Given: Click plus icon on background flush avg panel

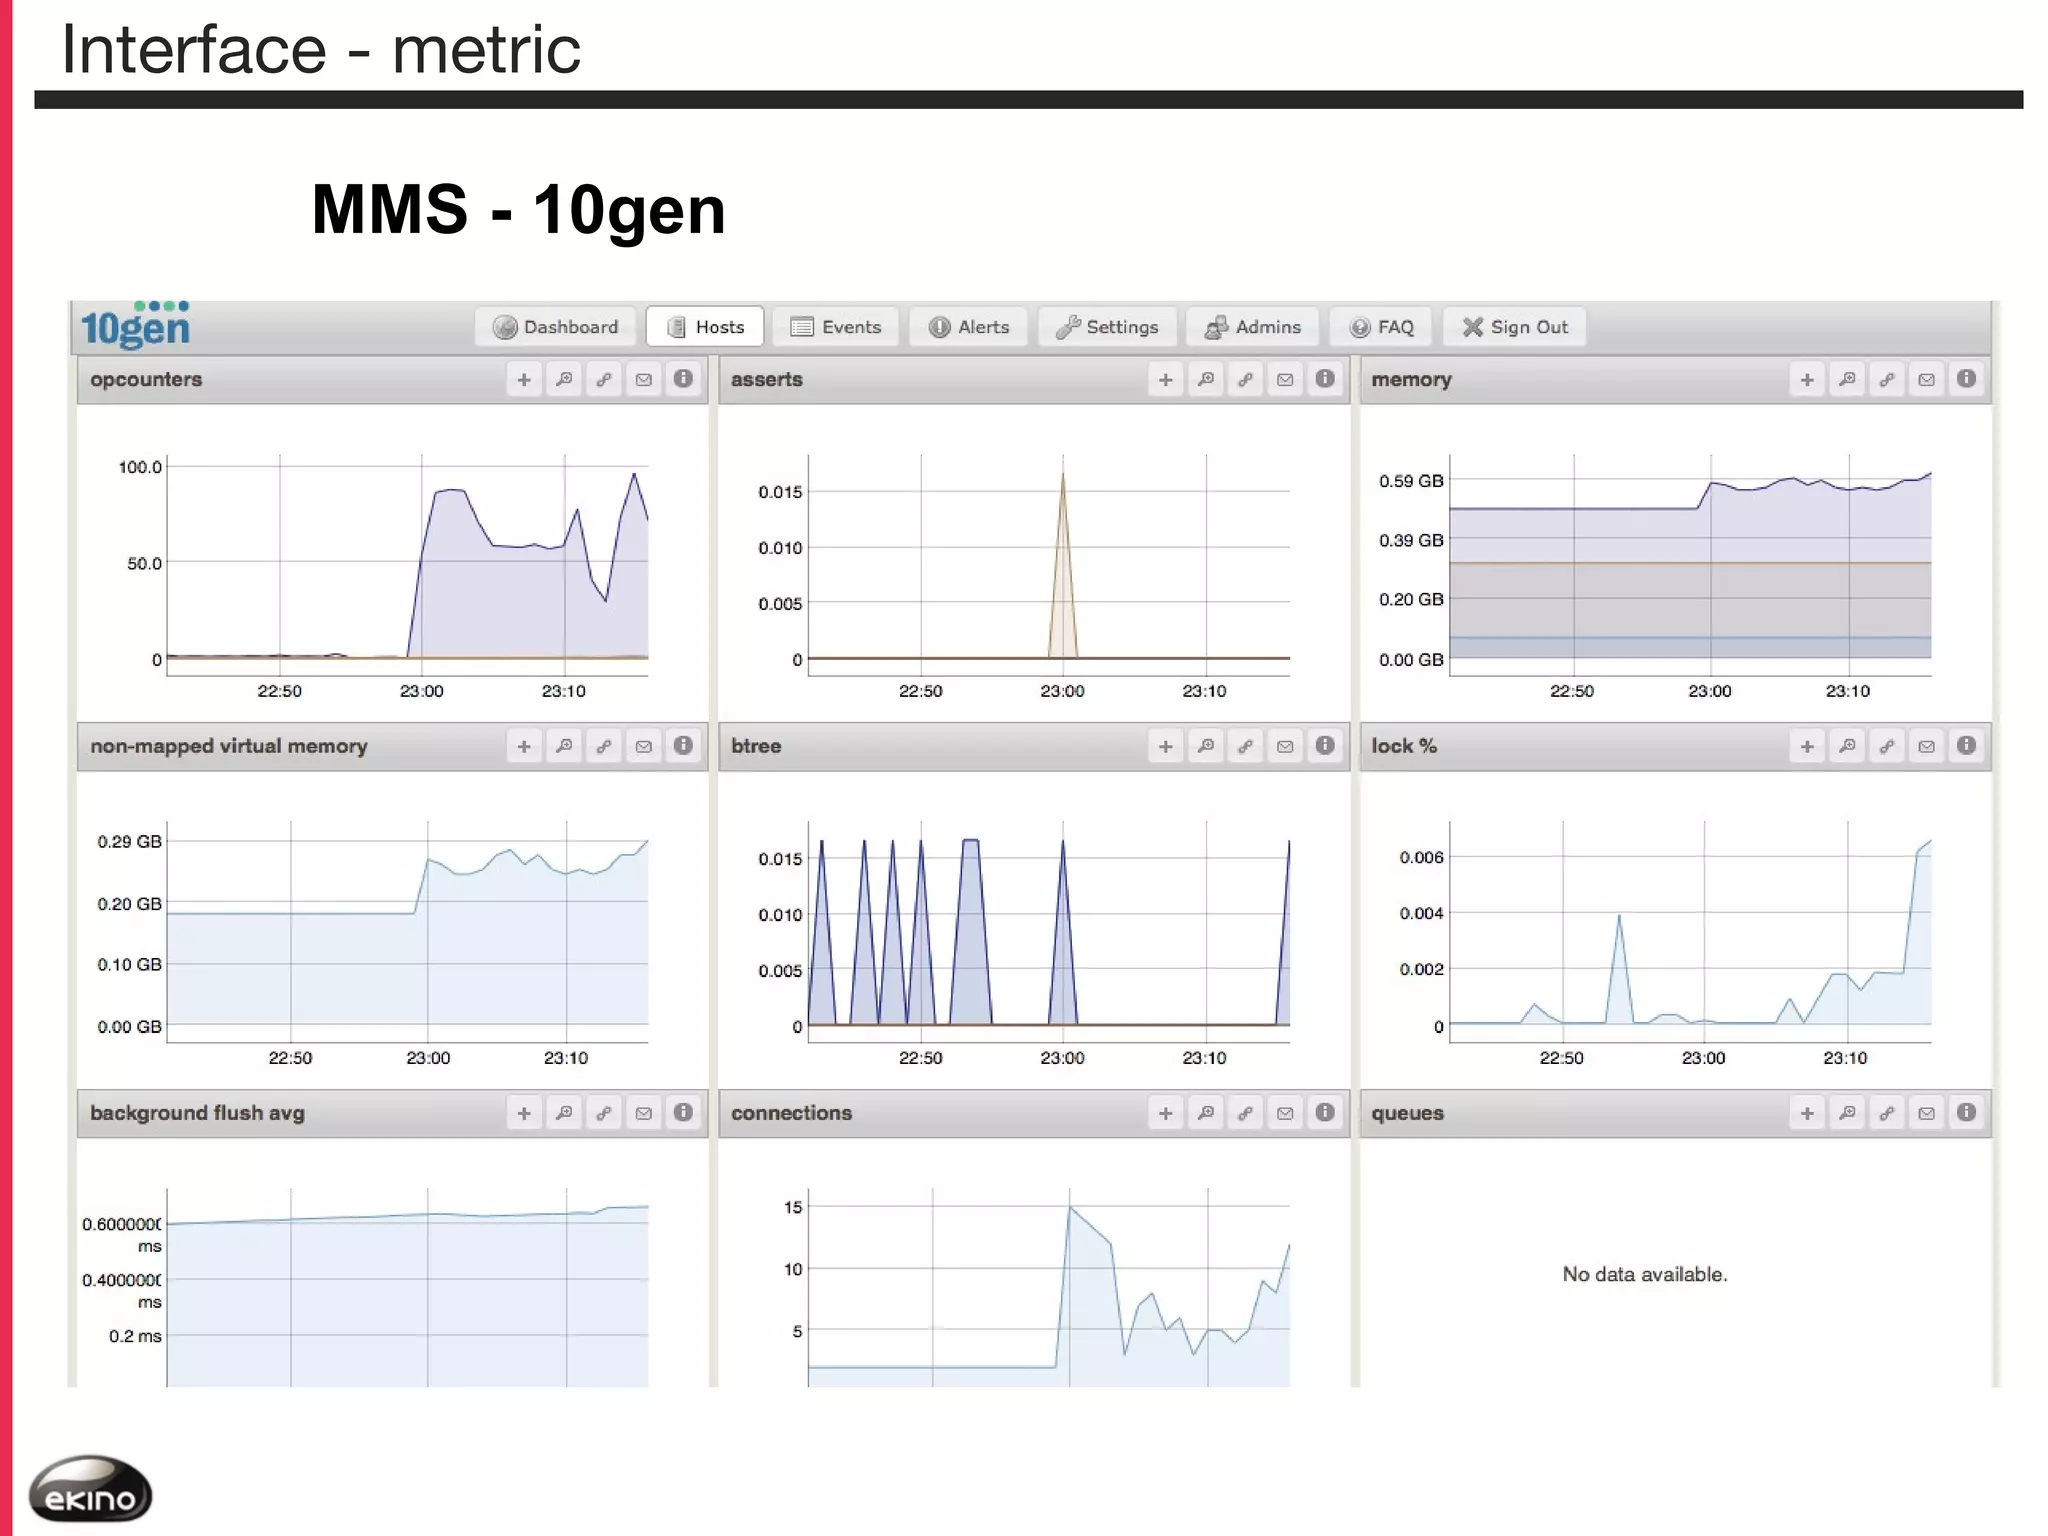Looking at the screenshot, I should click(x=524, y=1114).
